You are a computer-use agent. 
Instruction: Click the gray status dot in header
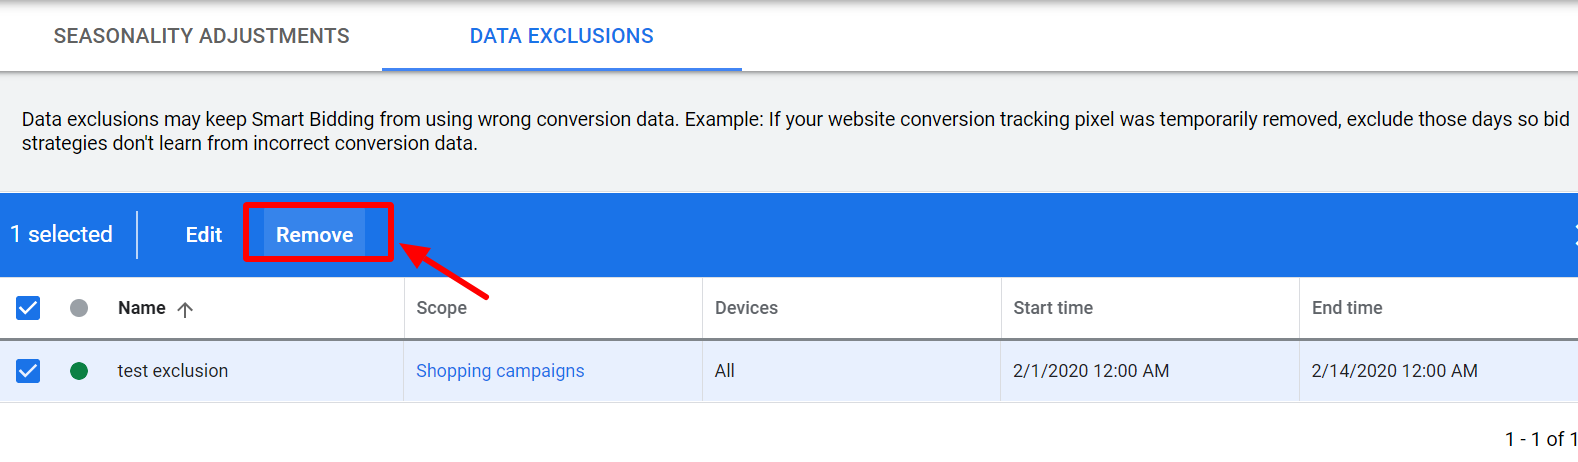[x=79, y=308]
